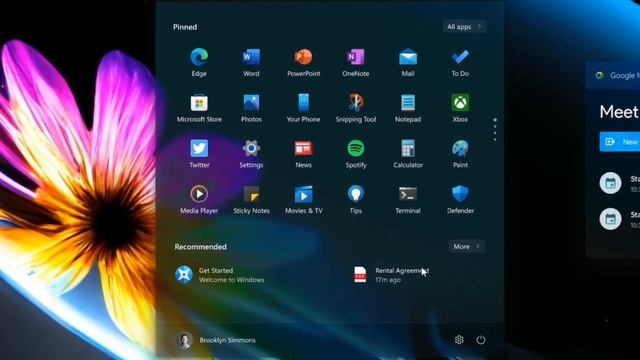The image size is (640, 360).
Task: Open Settings from pinned apps
Action: click(251, 154)
